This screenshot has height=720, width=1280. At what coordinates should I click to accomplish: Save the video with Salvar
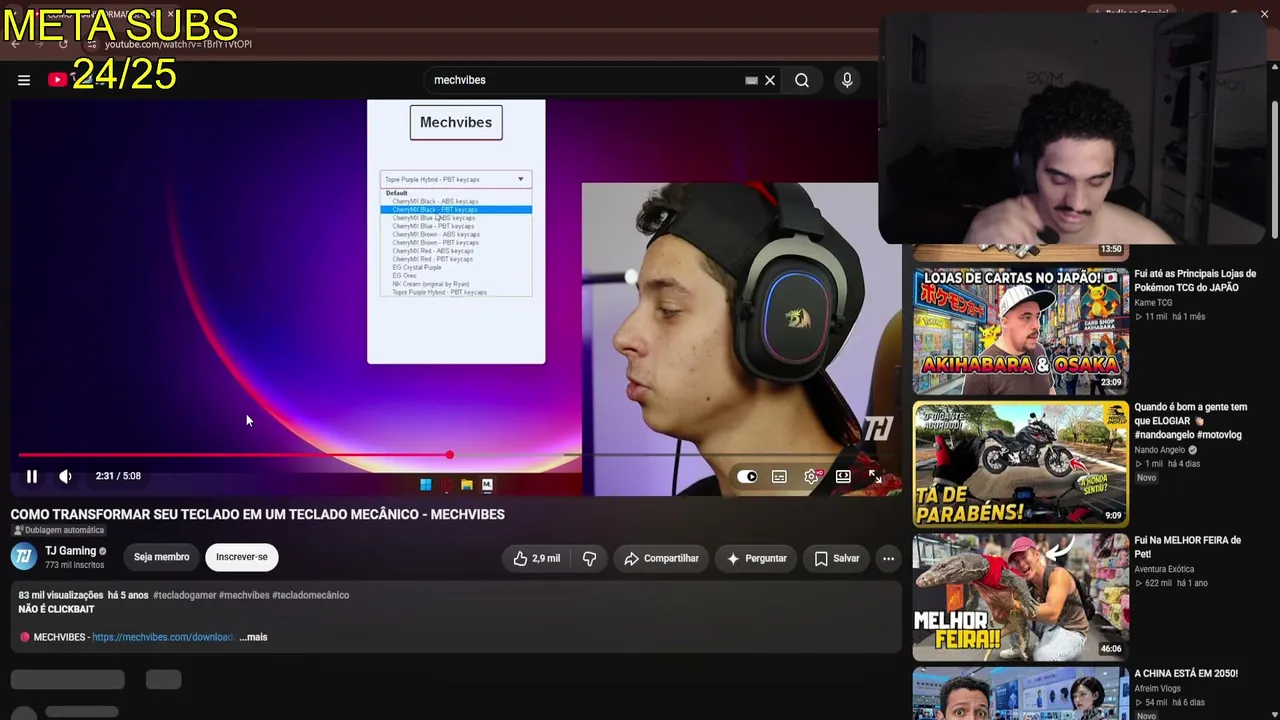[836, 559]
